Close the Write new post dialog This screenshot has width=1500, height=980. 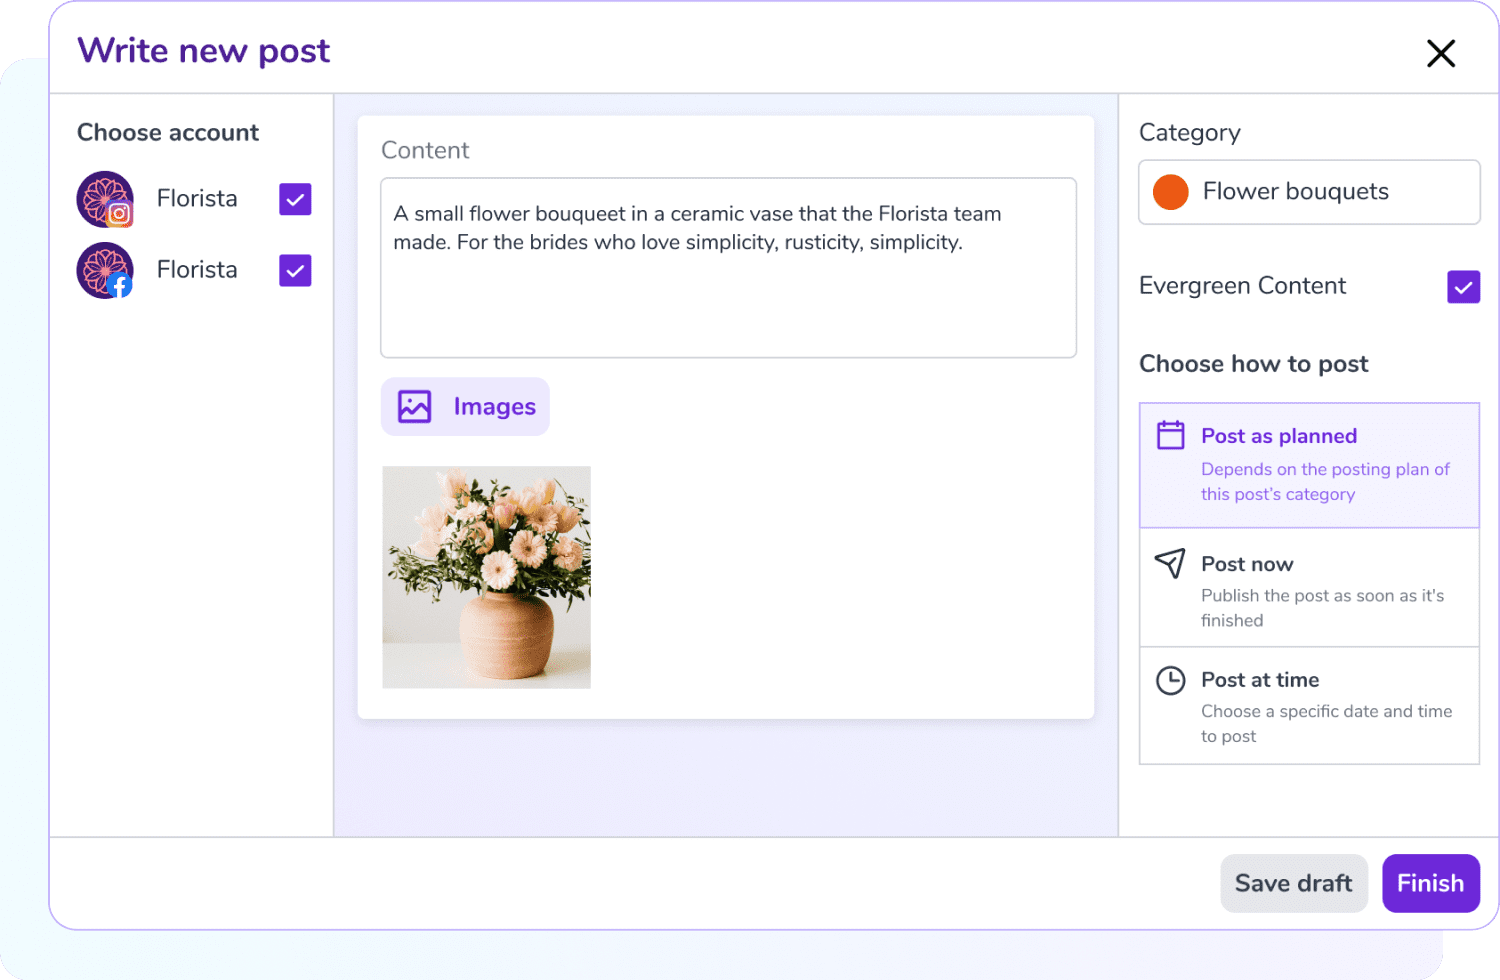1441,53
